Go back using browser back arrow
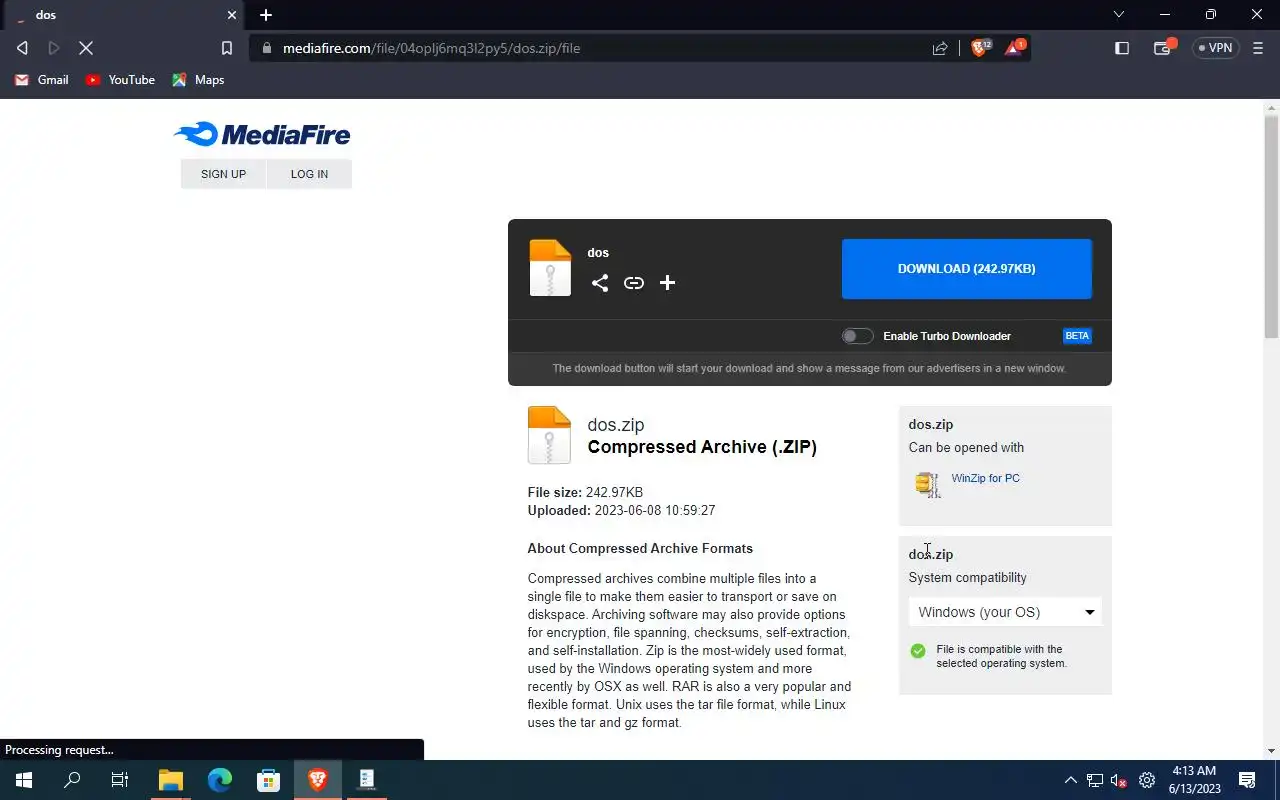The image size is (1280, 800). 22,48
